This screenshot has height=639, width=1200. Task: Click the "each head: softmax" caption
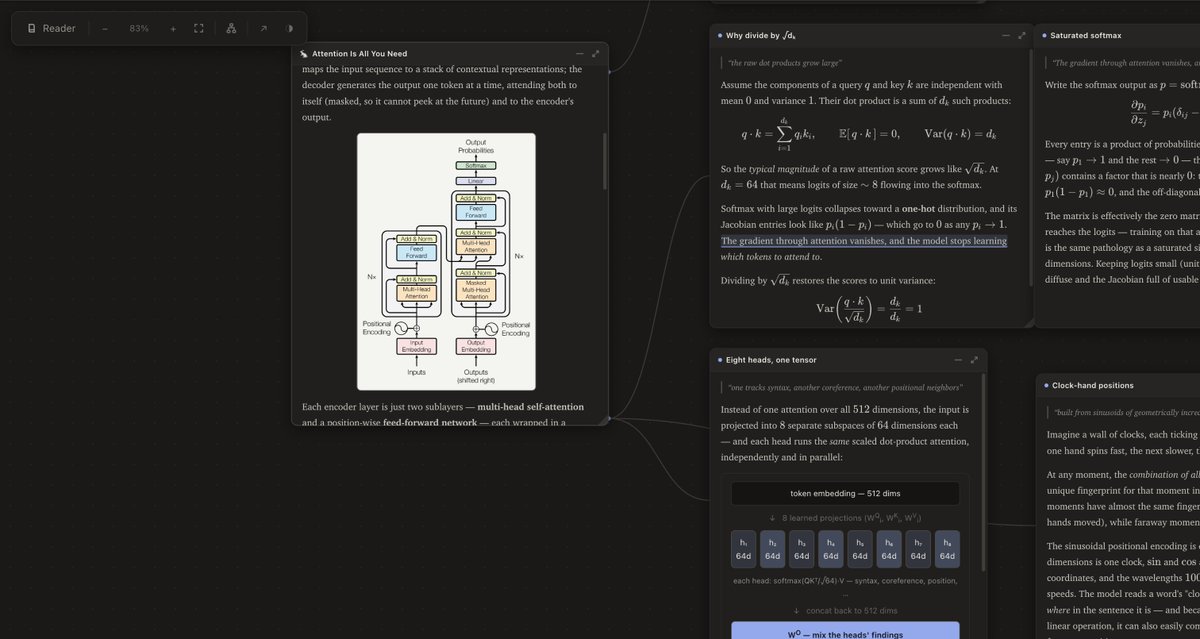pyautogui.click(x=845, y=585)
